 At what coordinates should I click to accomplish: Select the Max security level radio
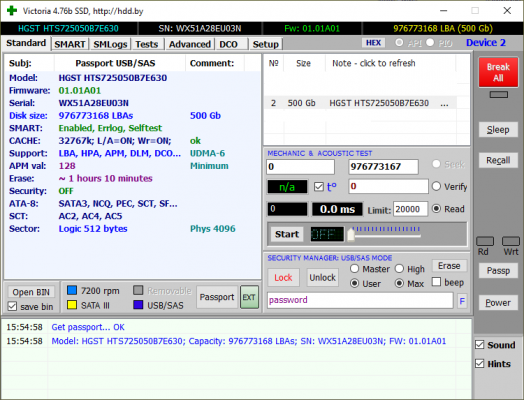(x=399, y=283)
